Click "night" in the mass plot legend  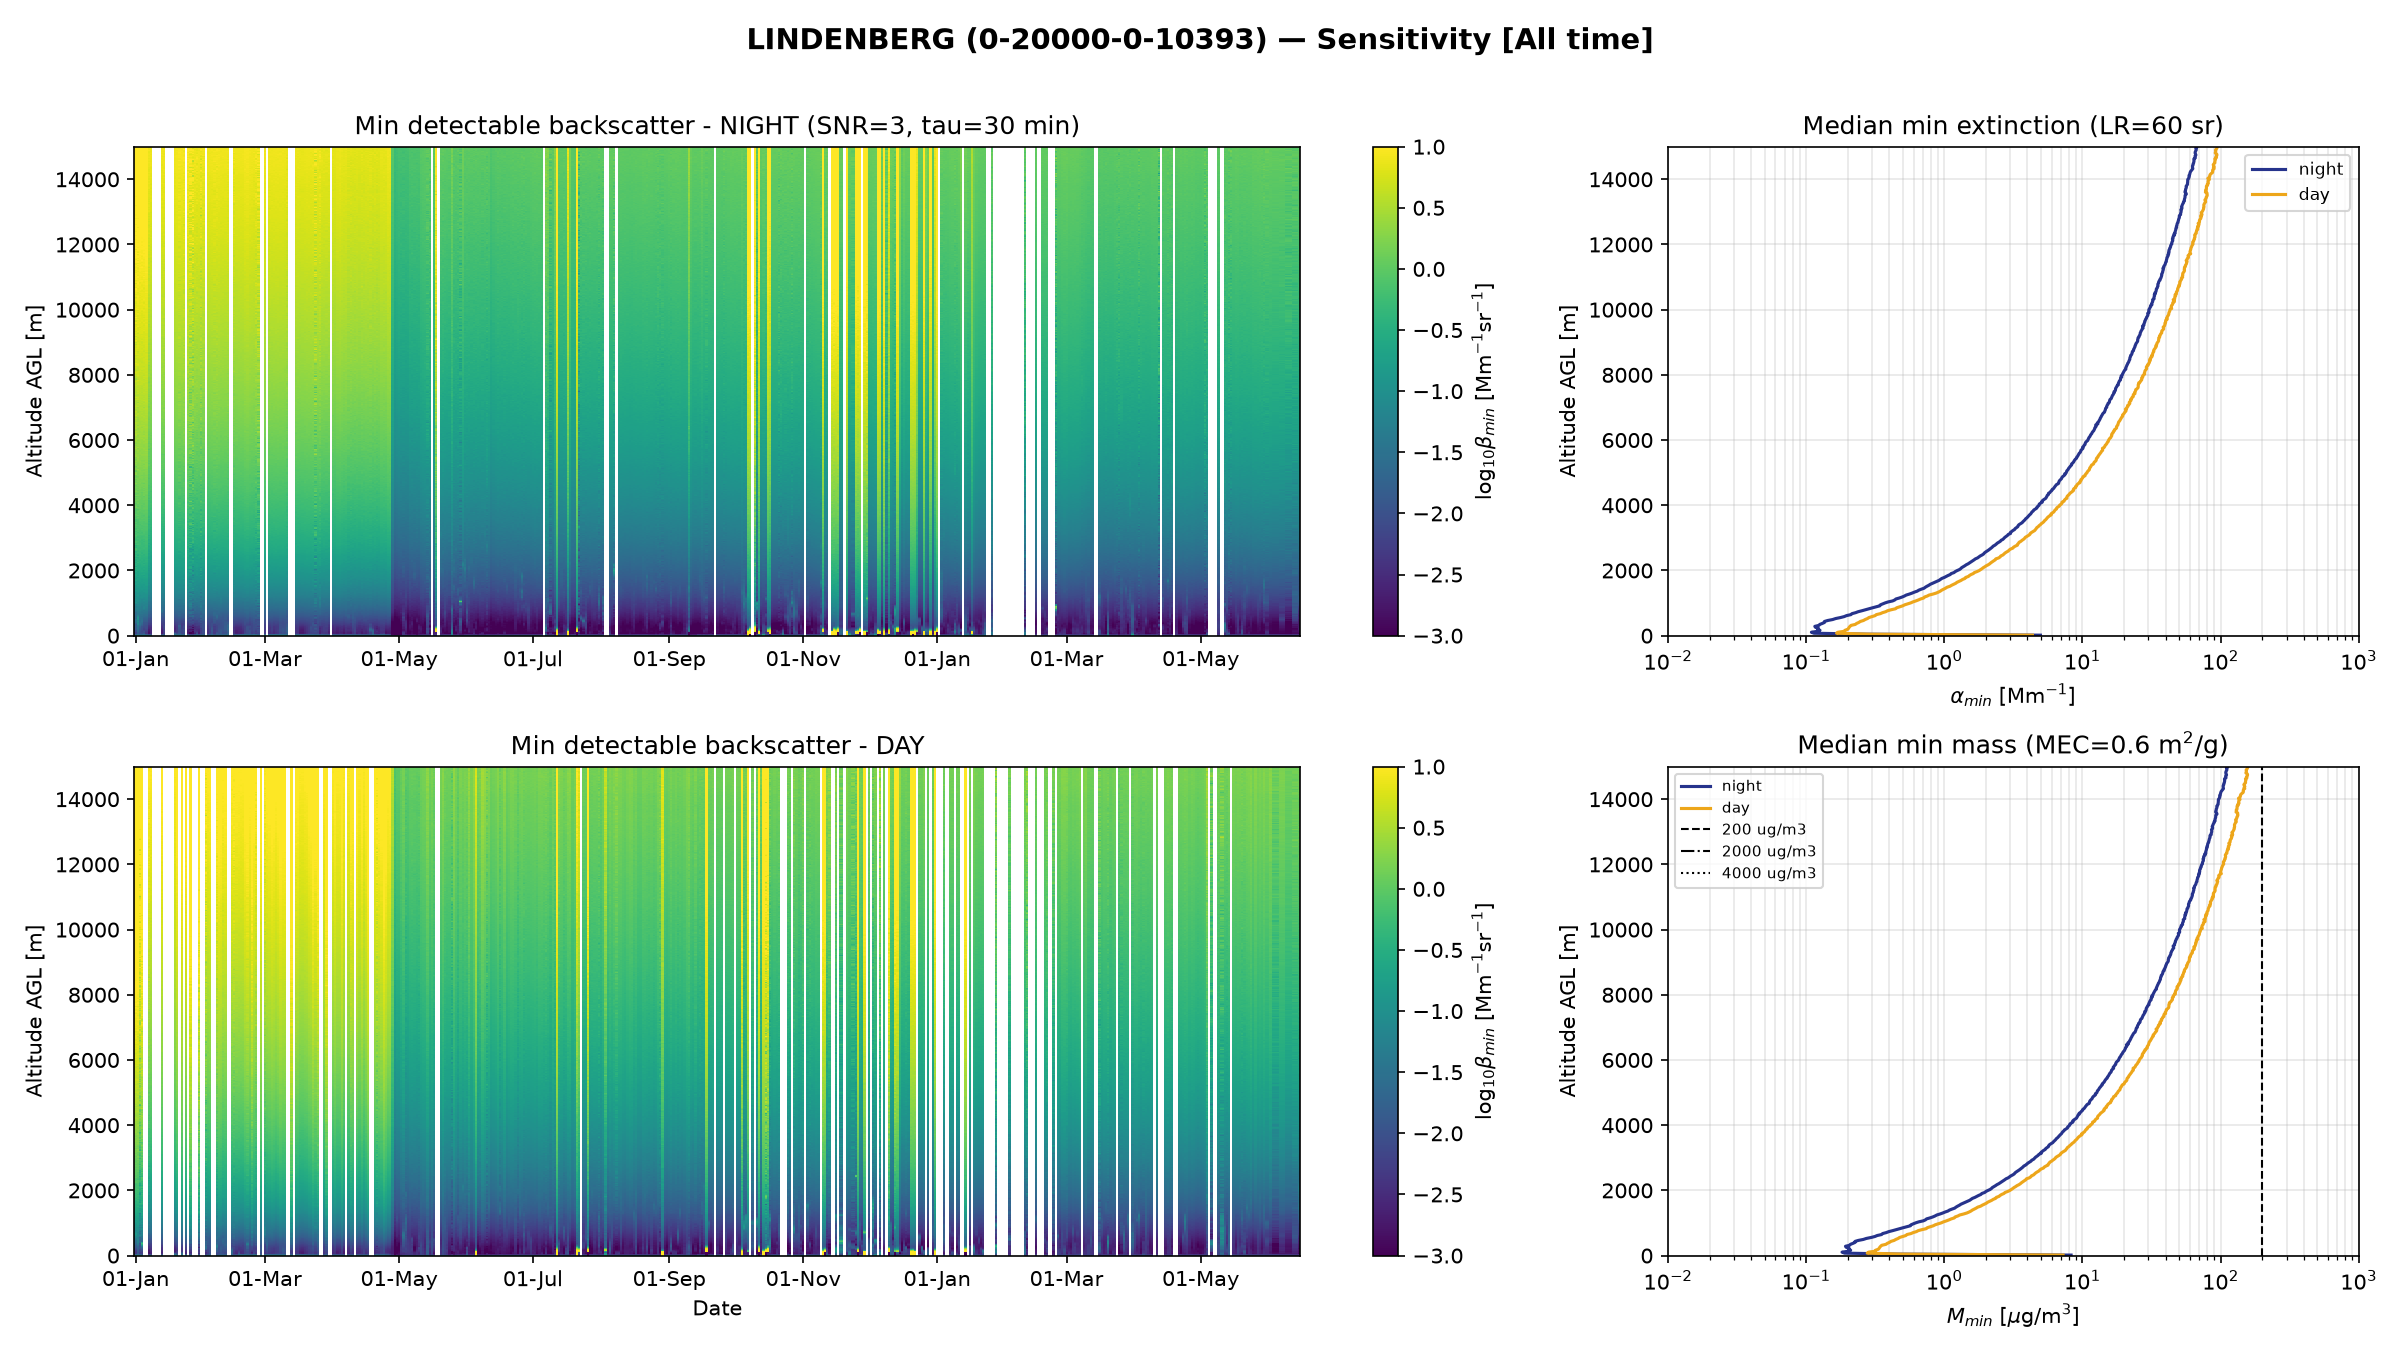(1741, 786)
